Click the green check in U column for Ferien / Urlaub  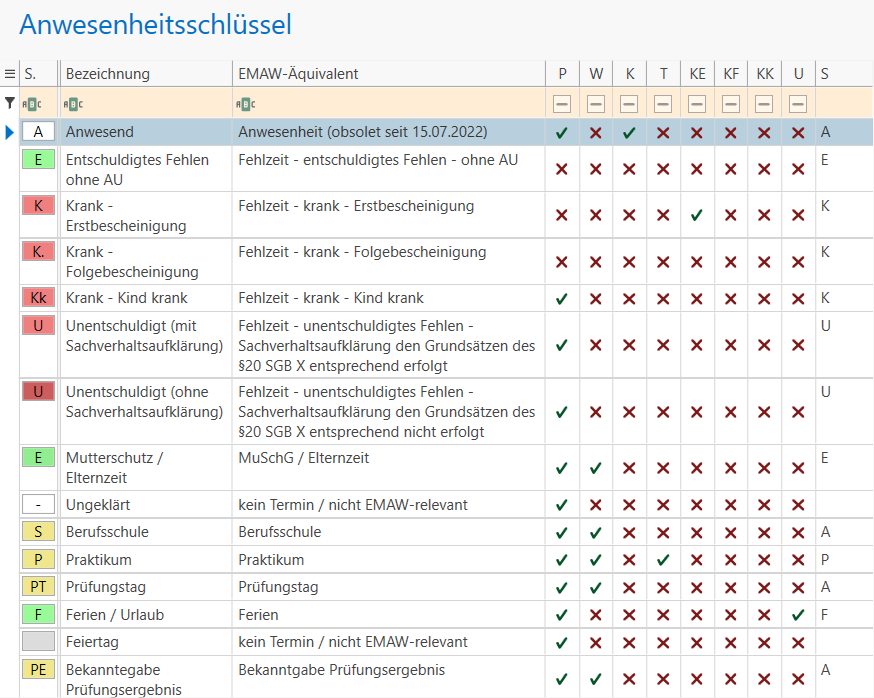coord(798,615)
